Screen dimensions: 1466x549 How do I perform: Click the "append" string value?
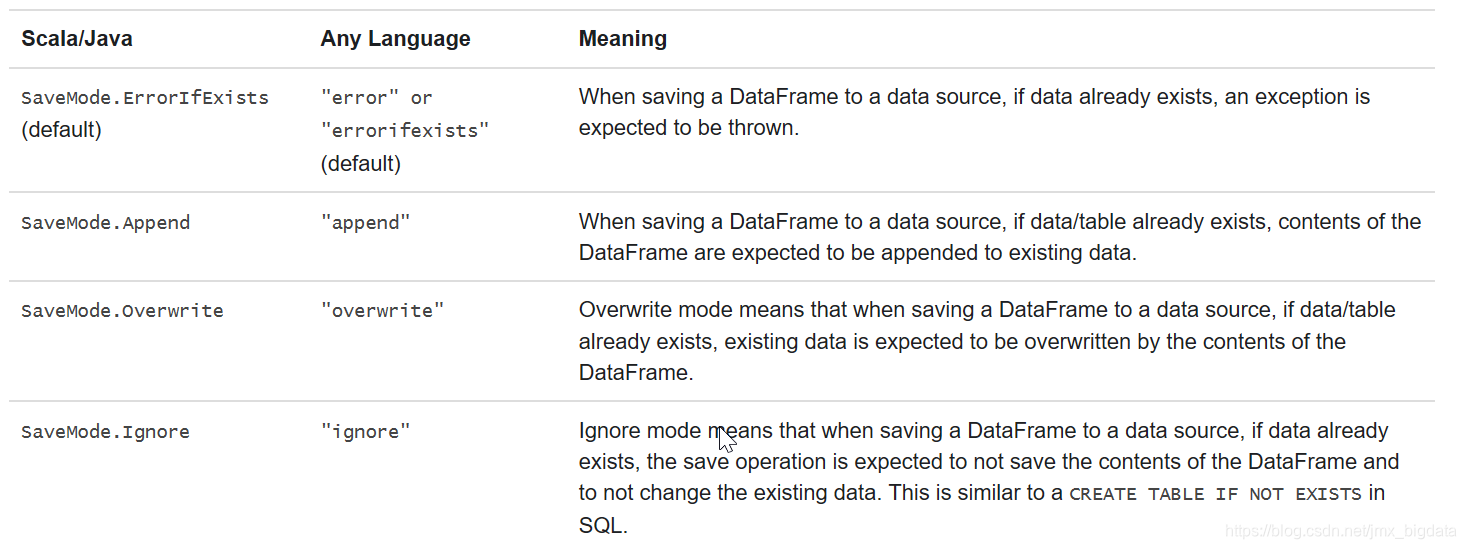(365, 223)
